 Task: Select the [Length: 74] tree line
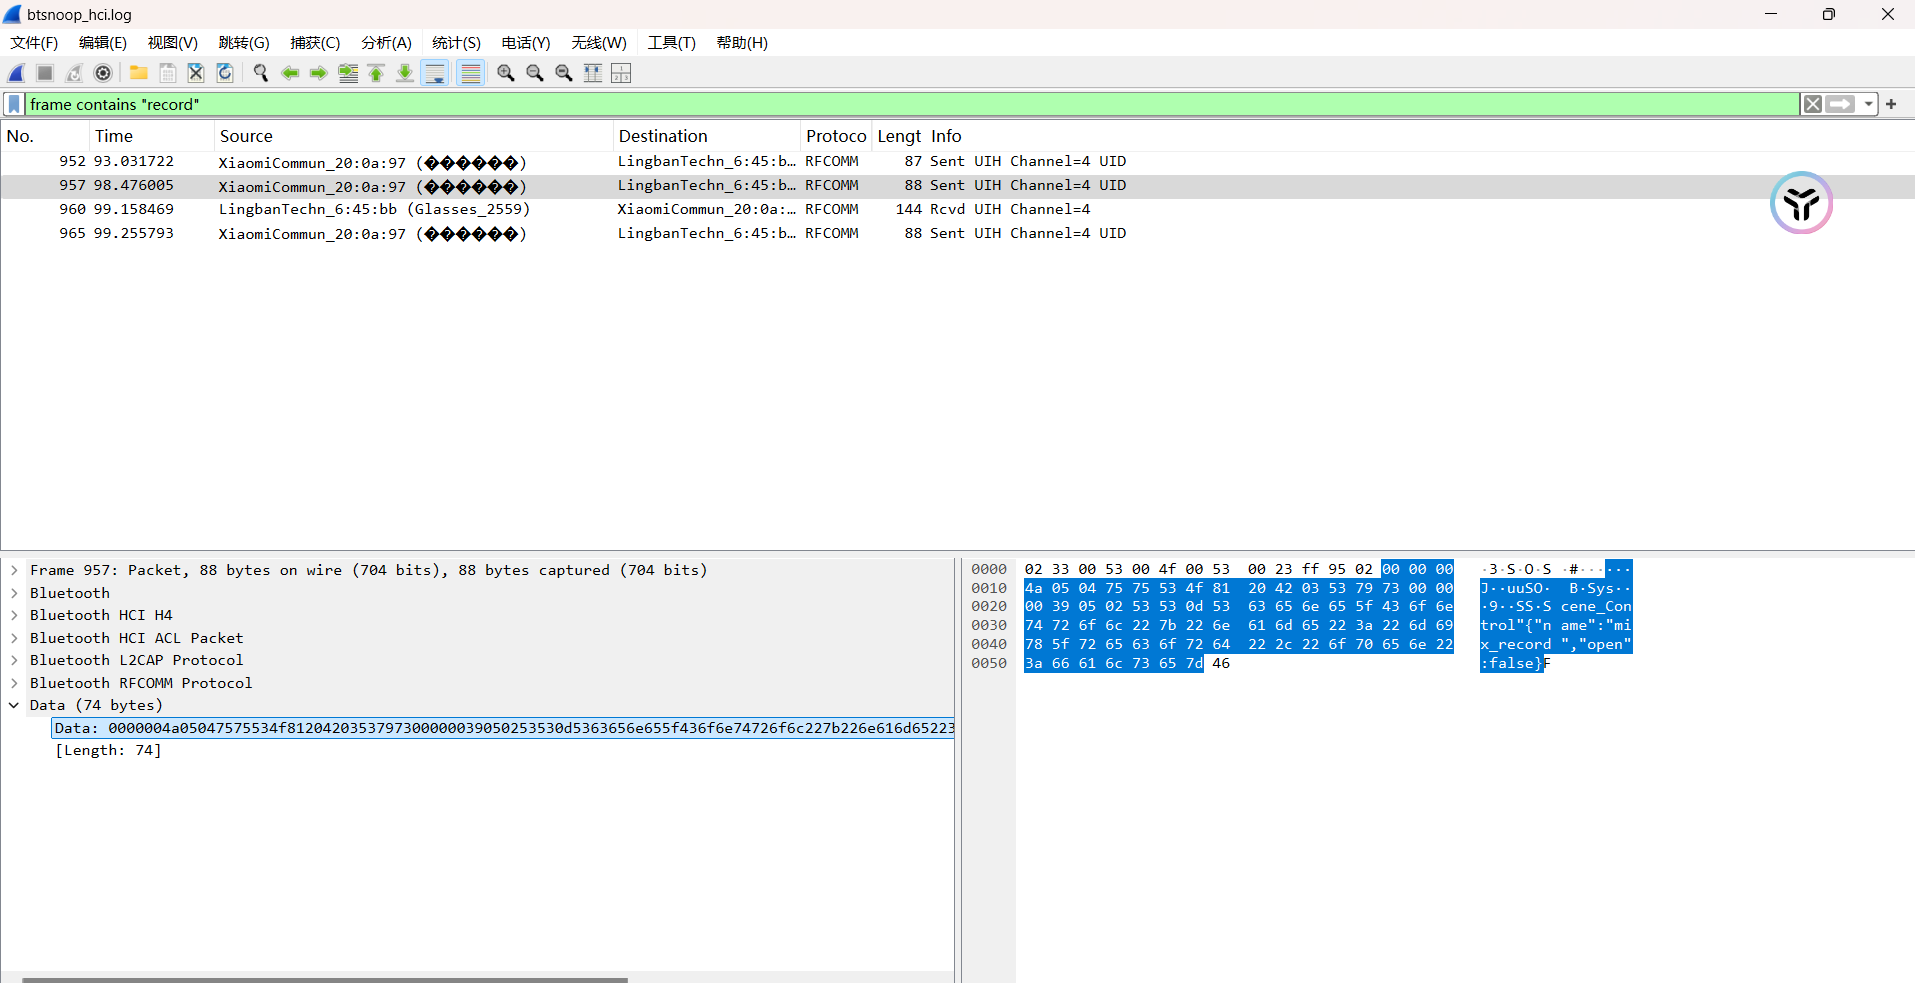coord(108,751)
